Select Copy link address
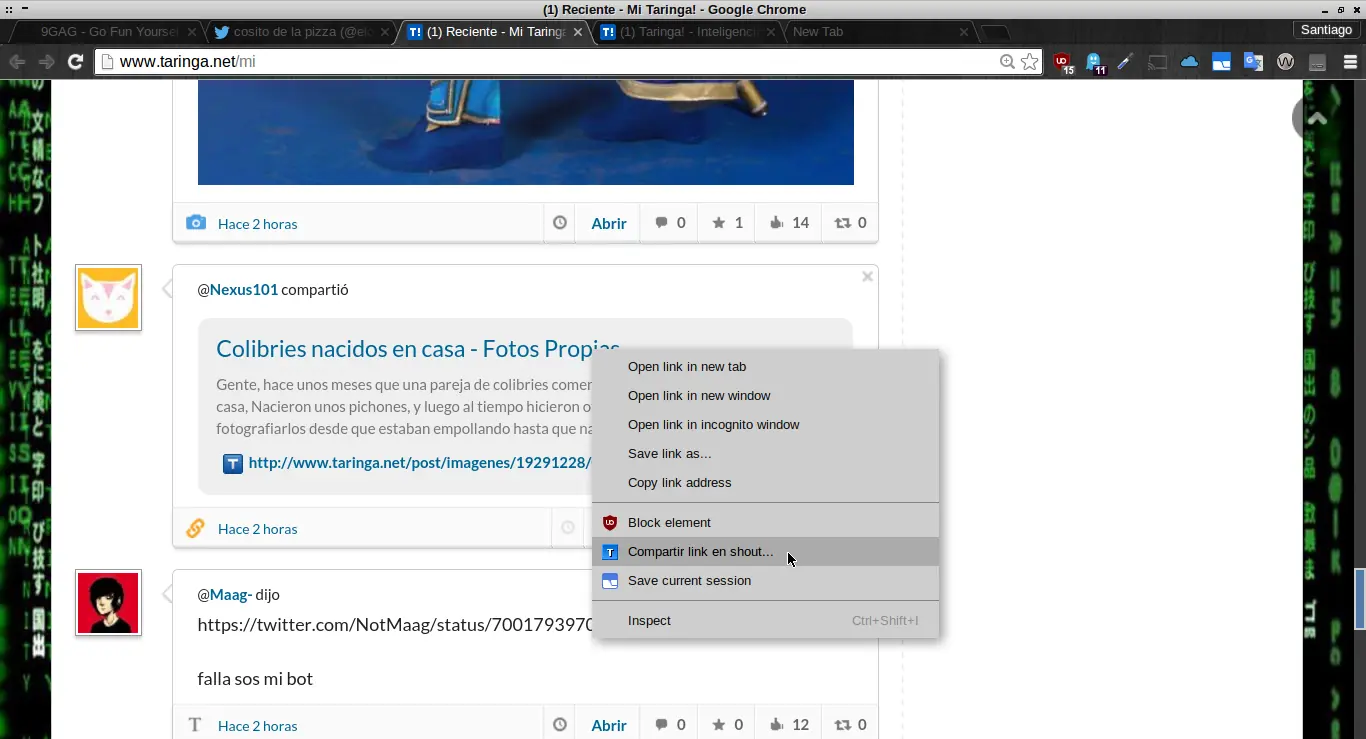The width and height of the screenshot is (1366, 739). click(x=765, y=483)
